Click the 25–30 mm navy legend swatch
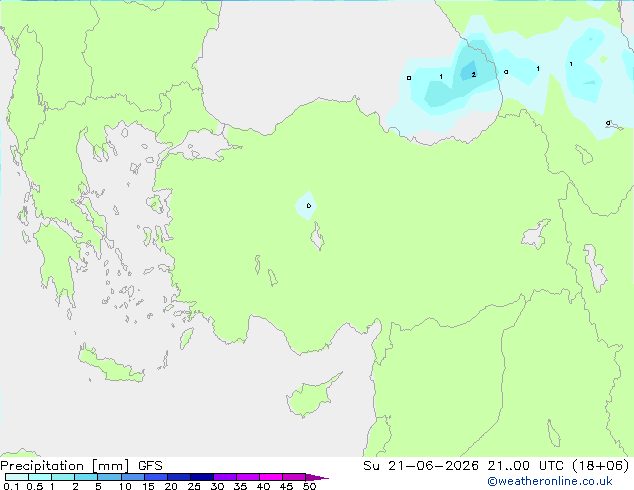The height and width of the screenshot is (490, 634). point(201,477)
